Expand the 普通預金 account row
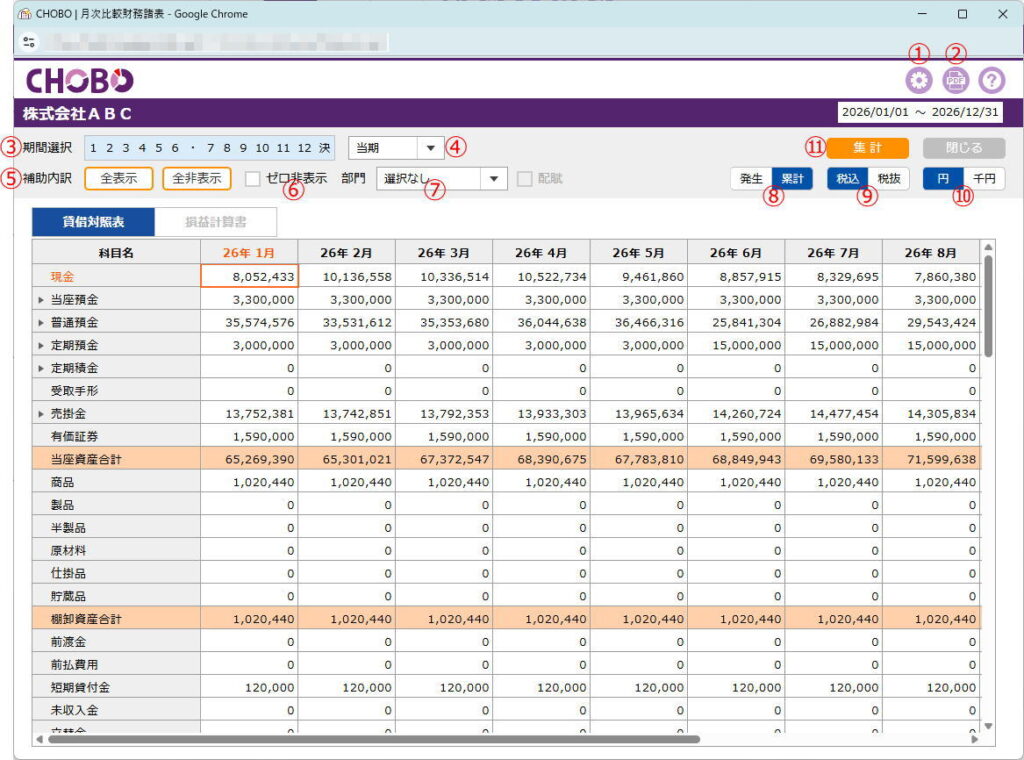Image resolution: width=1024 pixels, height=760 pixels. (x=41, y=322)
